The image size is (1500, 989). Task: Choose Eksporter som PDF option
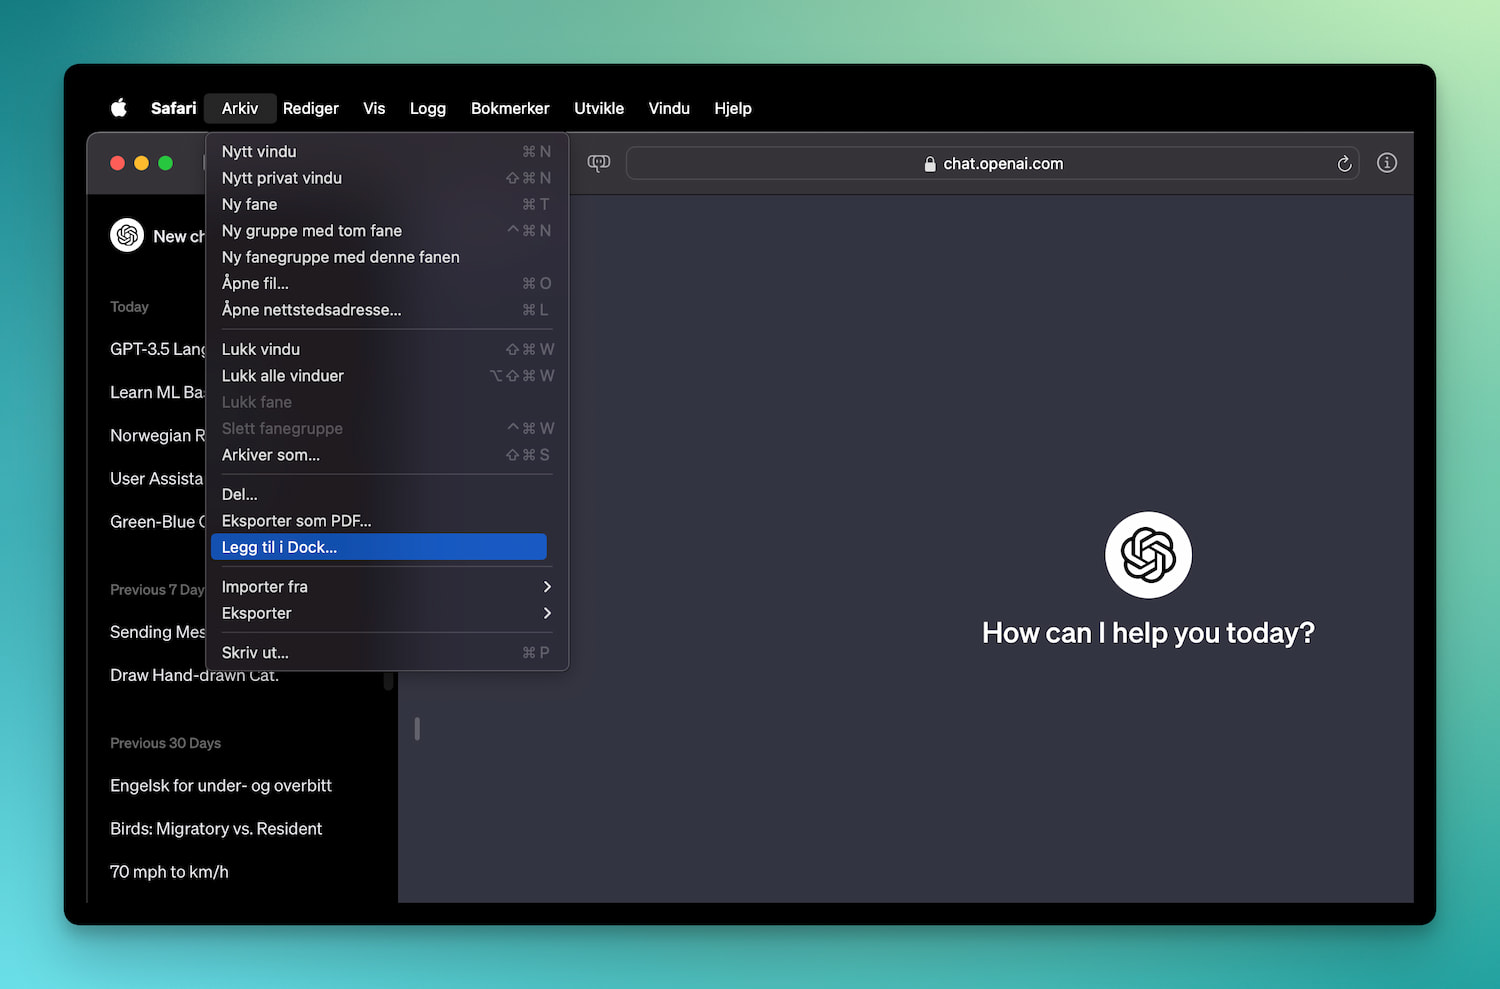point(296,521)
